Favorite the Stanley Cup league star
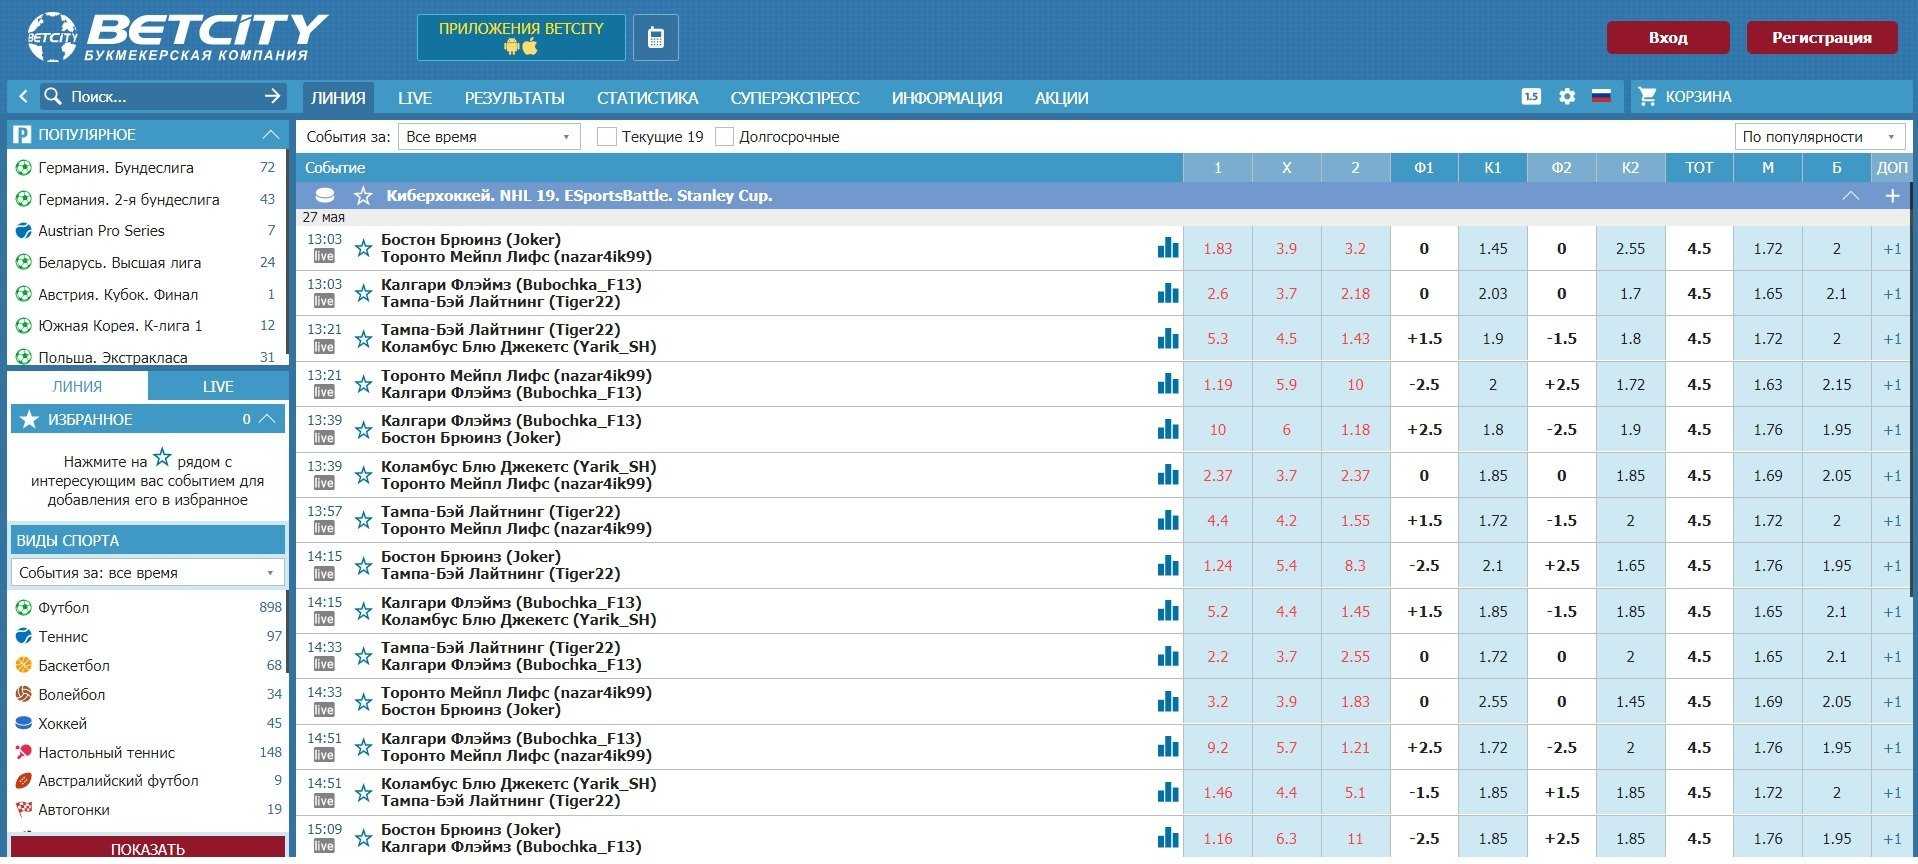Image resolution: width=1918 pixels, height=864 pixels. [363, 196]
